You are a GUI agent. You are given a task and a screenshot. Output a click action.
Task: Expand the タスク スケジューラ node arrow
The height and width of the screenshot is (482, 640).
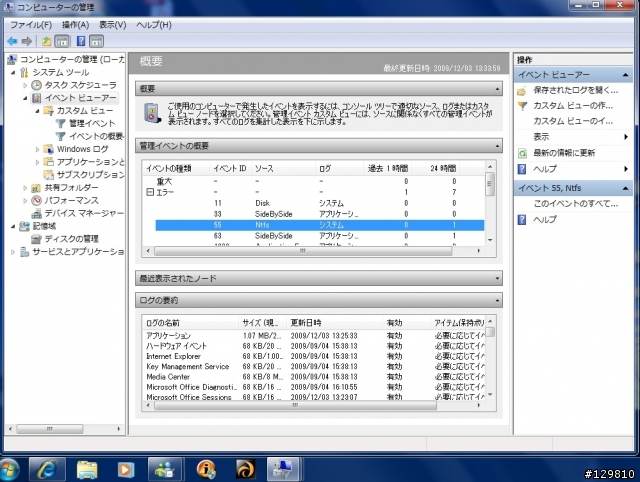click(25, 85)
